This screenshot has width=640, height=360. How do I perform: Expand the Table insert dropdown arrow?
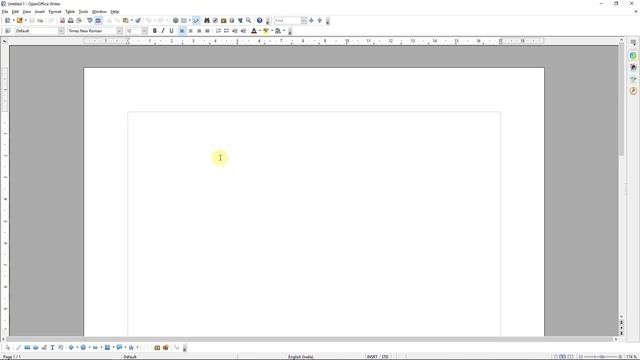(x=189, y=20)
